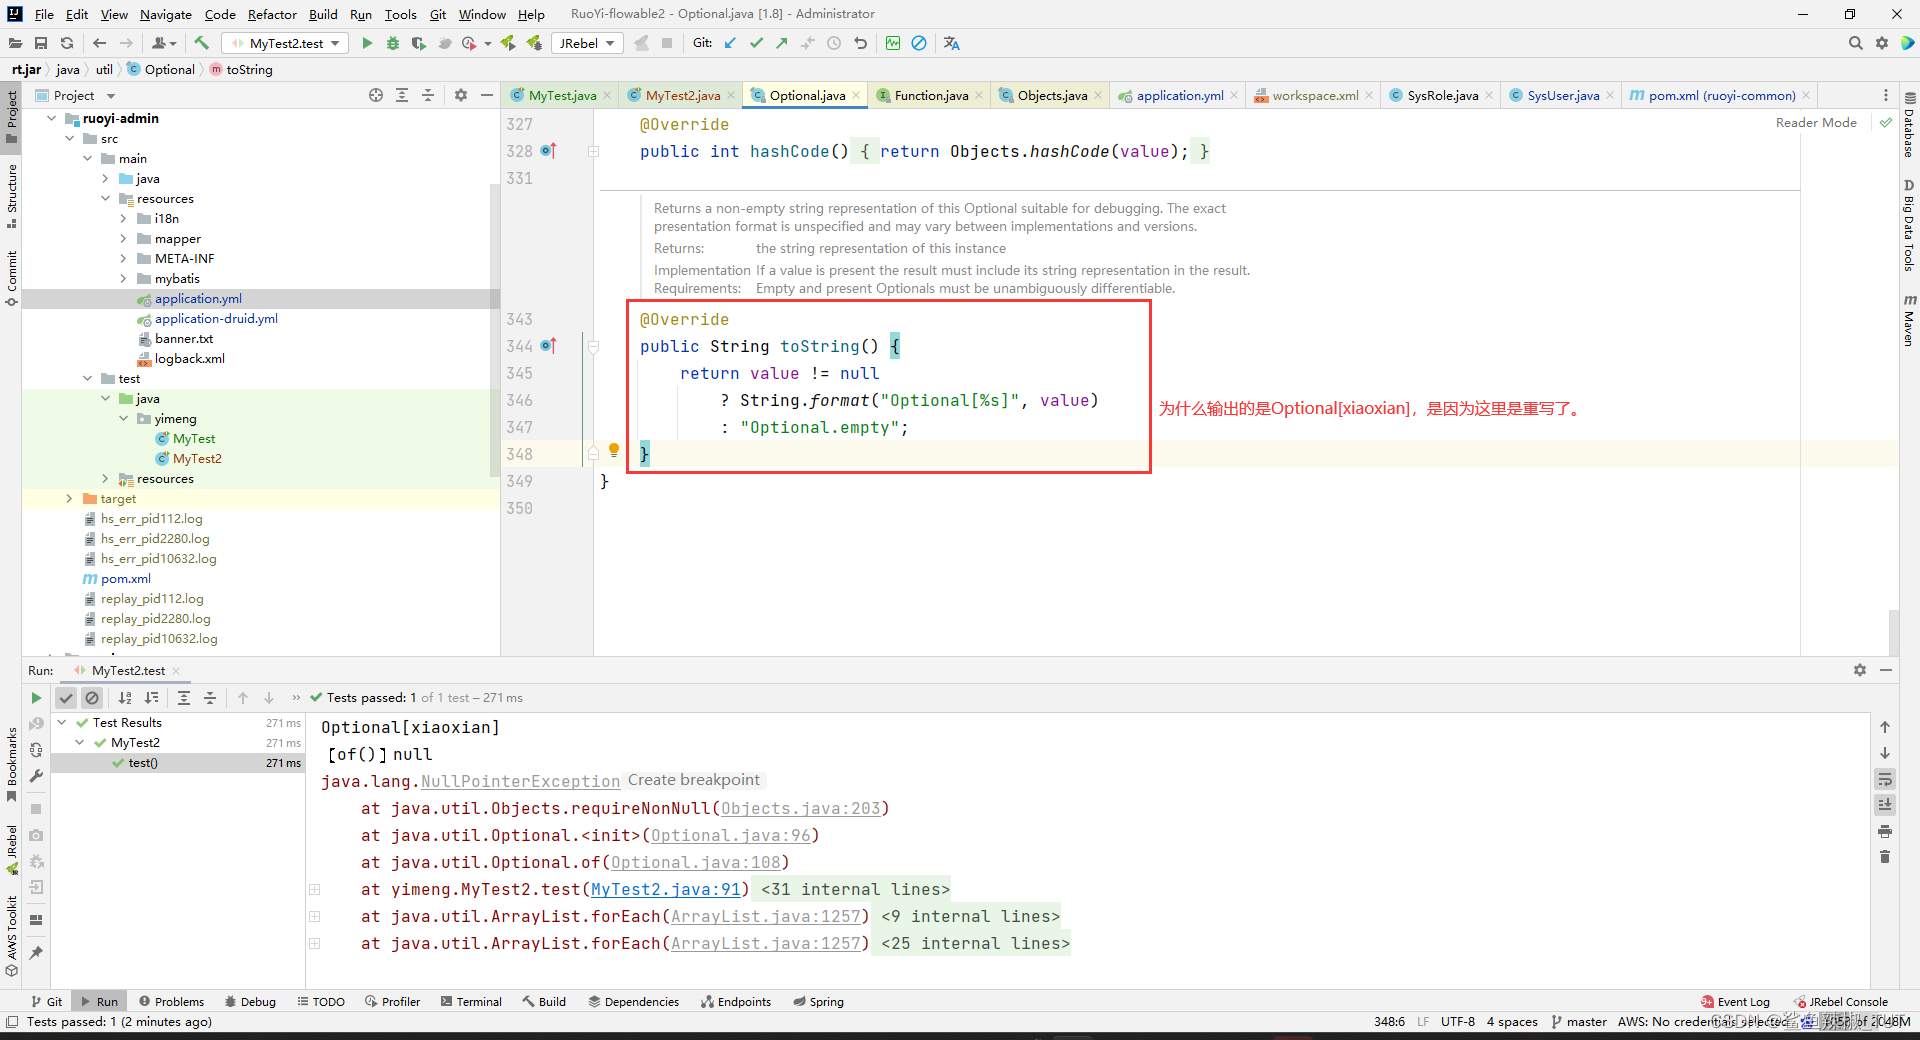Save all files via the floppy disk icon
Viewport: 1920px width, 1040px height.
click(41, 43)
